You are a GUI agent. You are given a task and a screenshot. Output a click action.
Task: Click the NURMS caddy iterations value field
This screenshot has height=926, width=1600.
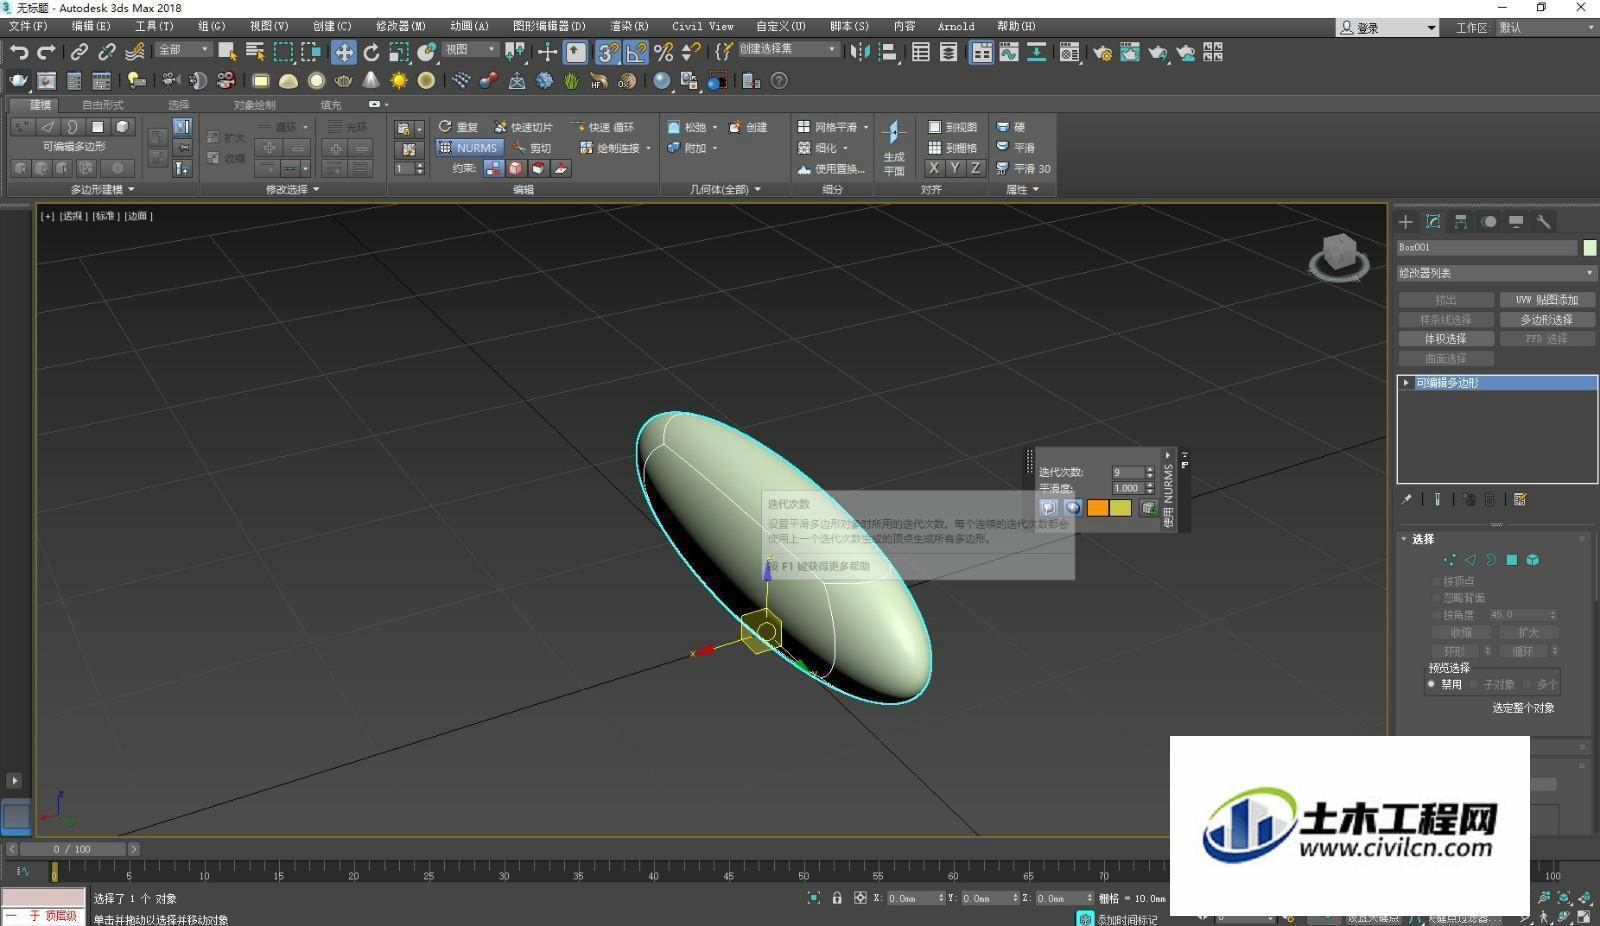click(x=1127, y=472)
